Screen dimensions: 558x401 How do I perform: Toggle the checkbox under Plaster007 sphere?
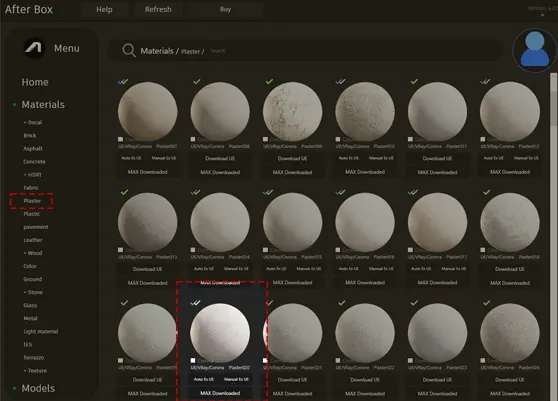(x=121, y=139)
